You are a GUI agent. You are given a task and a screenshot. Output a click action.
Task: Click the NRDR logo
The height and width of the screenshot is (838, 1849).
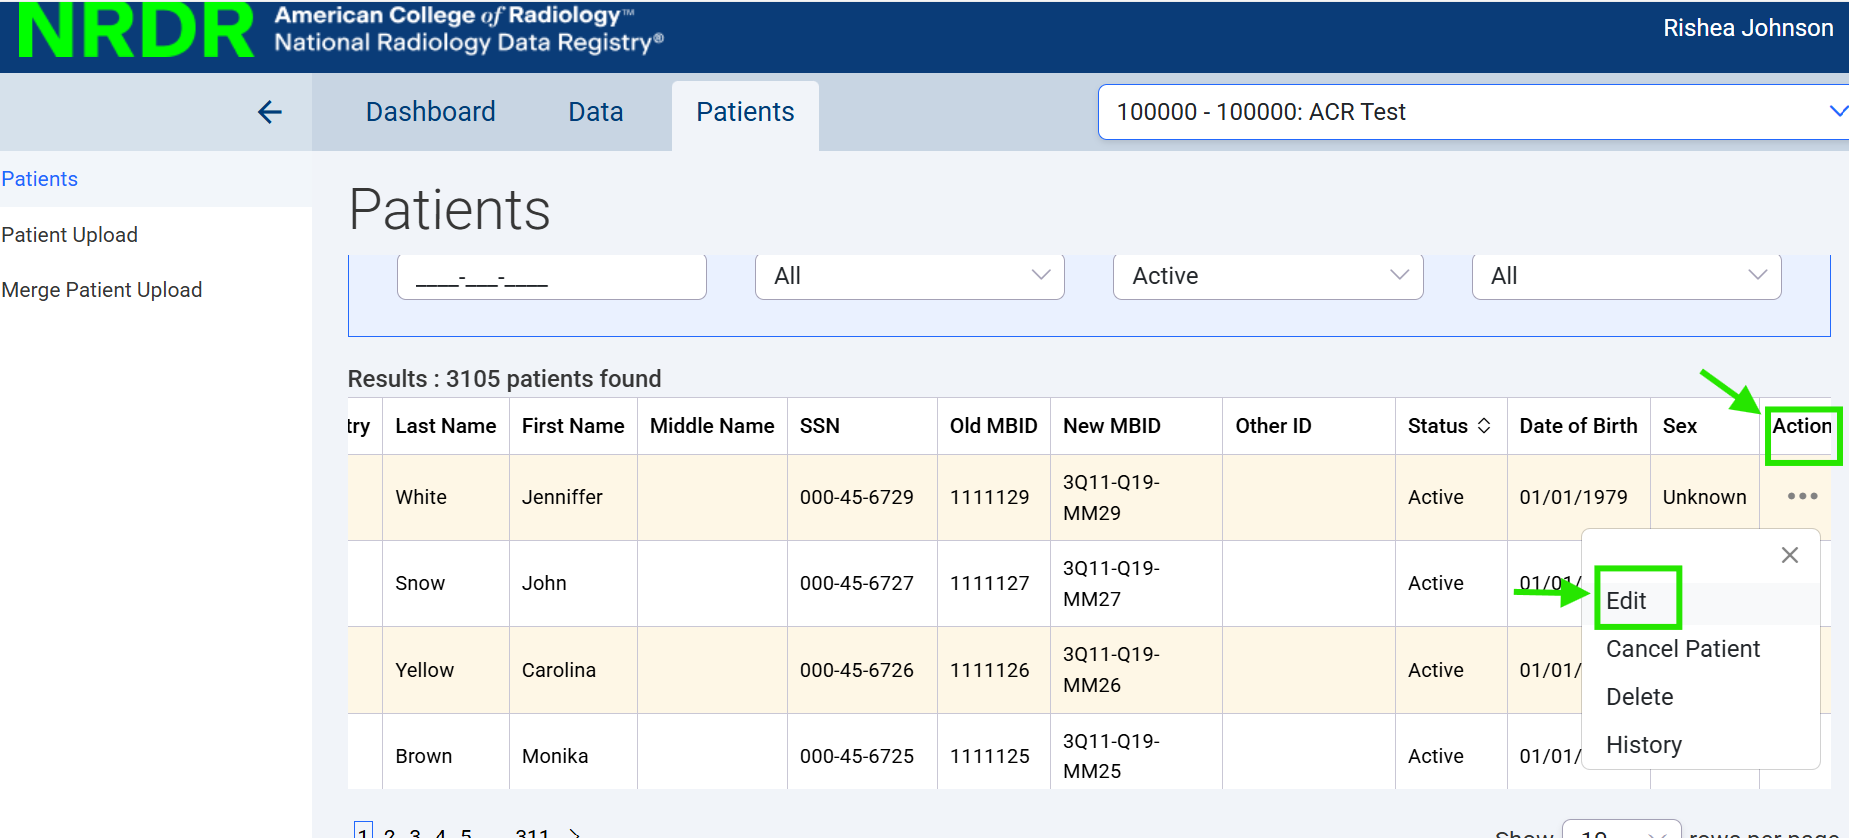tap(137, 31)
